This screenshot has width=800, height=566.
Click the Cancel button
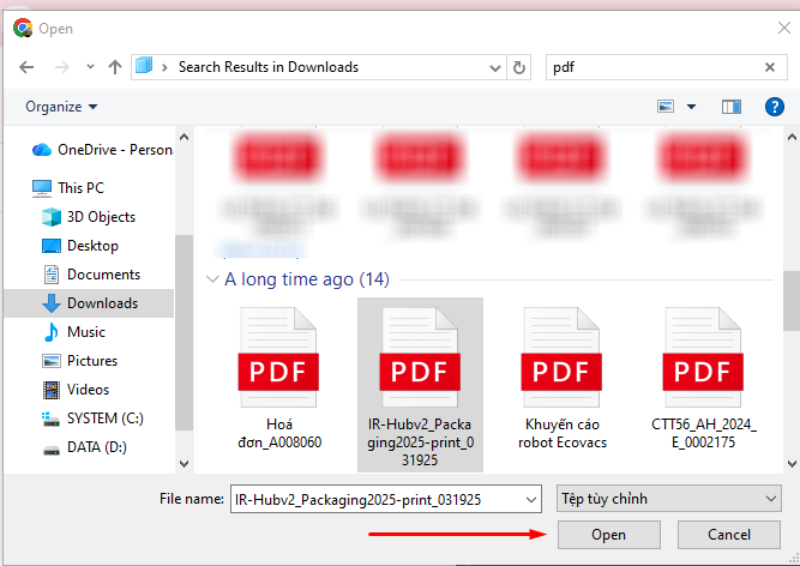click(x=729, y=534)
